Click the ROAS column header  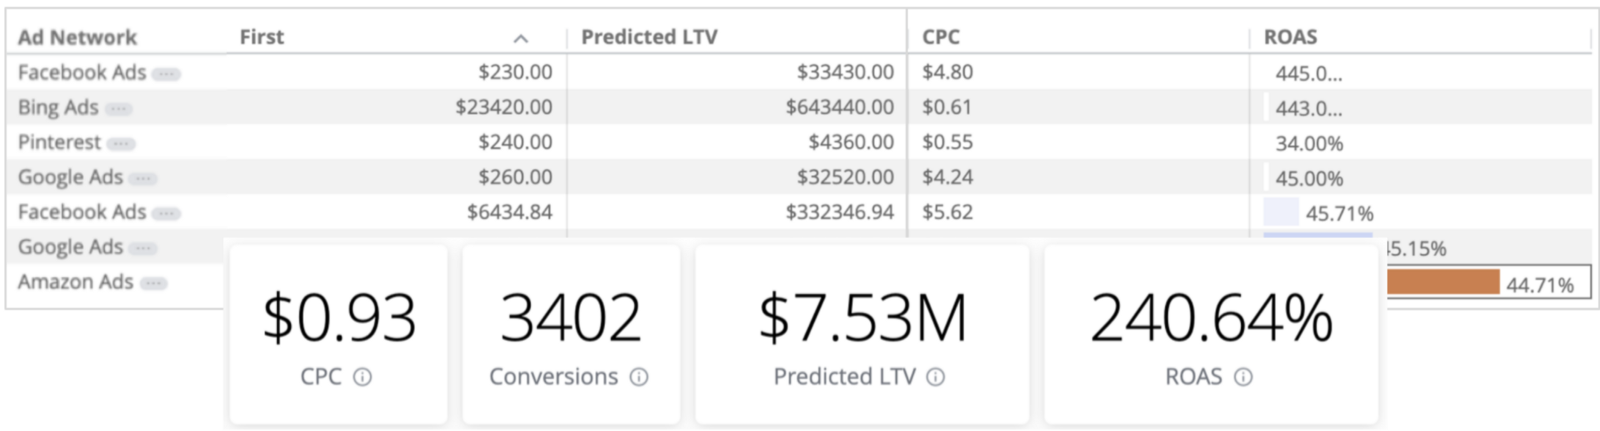[x=1290, y=37]
